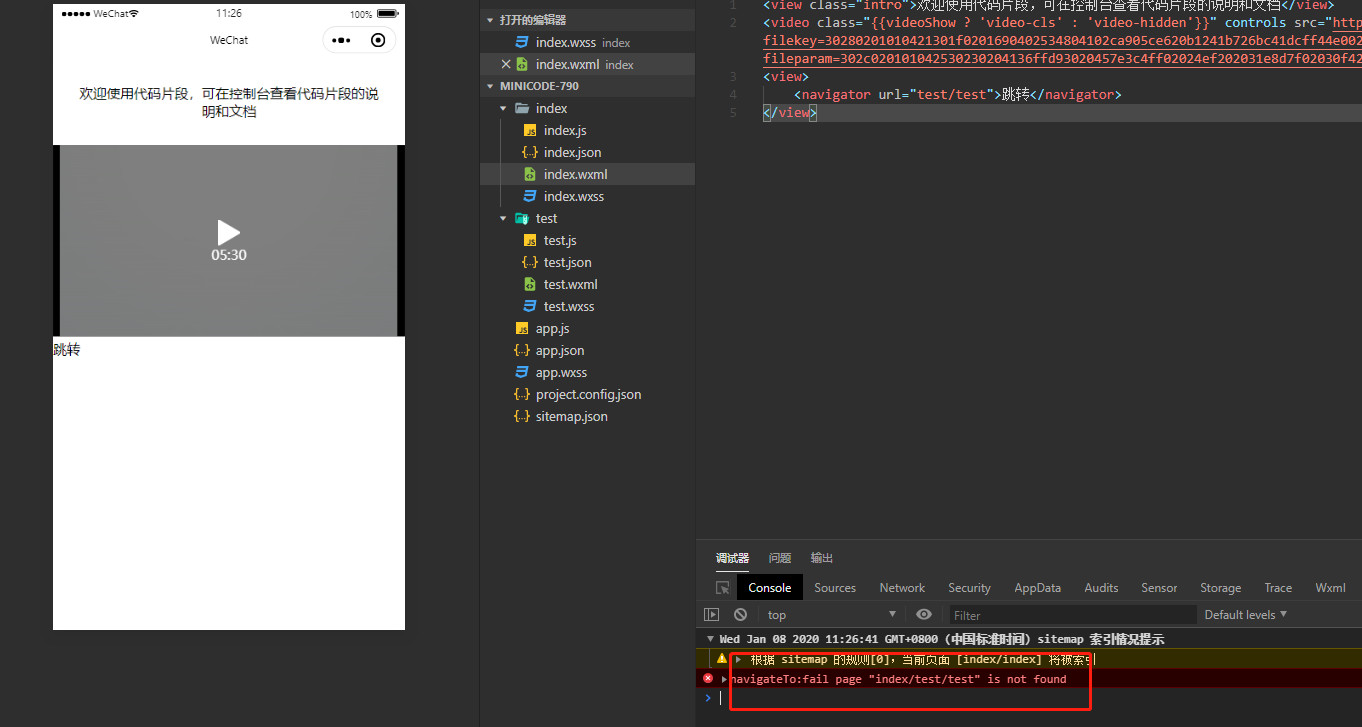This screenshot has width=1362, height=727.
Task: Open the simulator capsule three-dot menu
Action: (x=341, y=40)
